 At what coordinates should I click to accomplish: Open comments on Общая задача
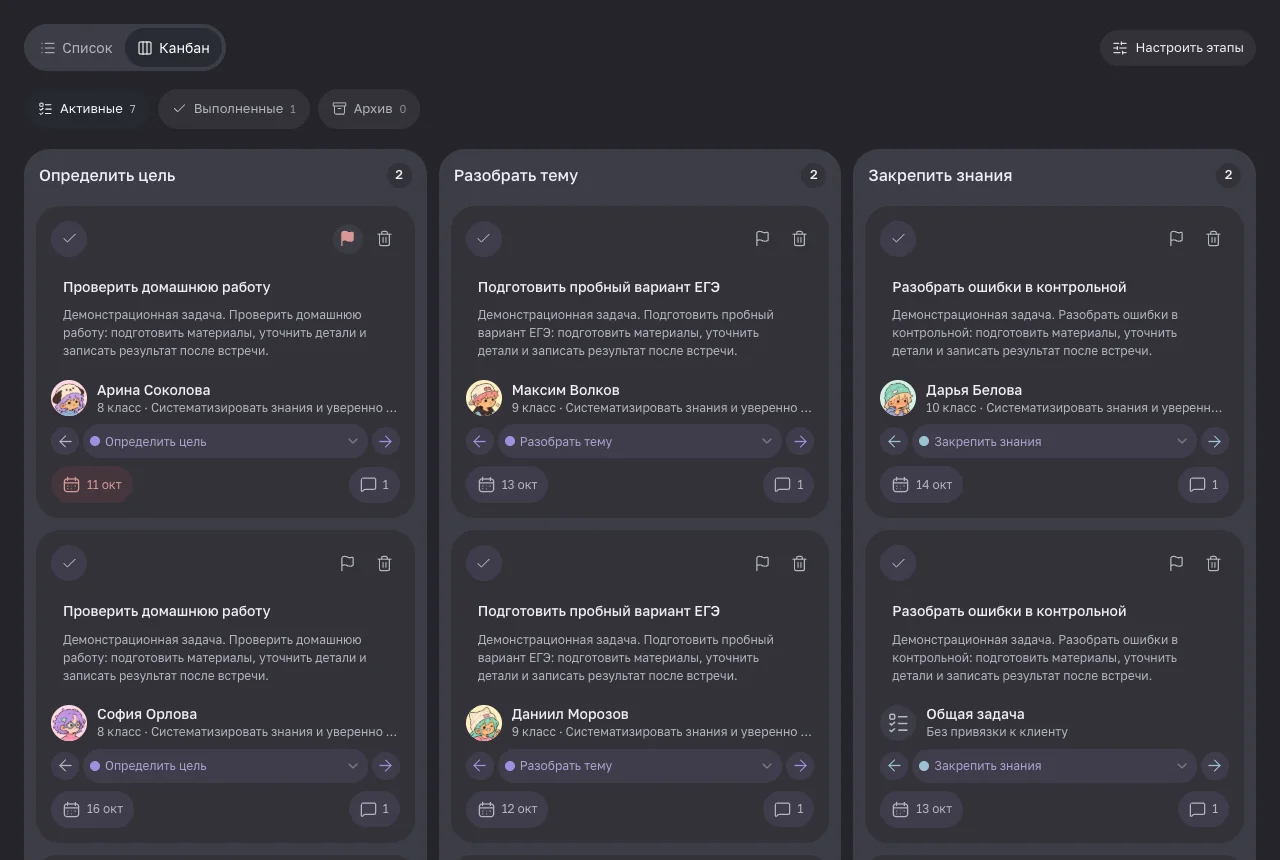coord(1204,809)
